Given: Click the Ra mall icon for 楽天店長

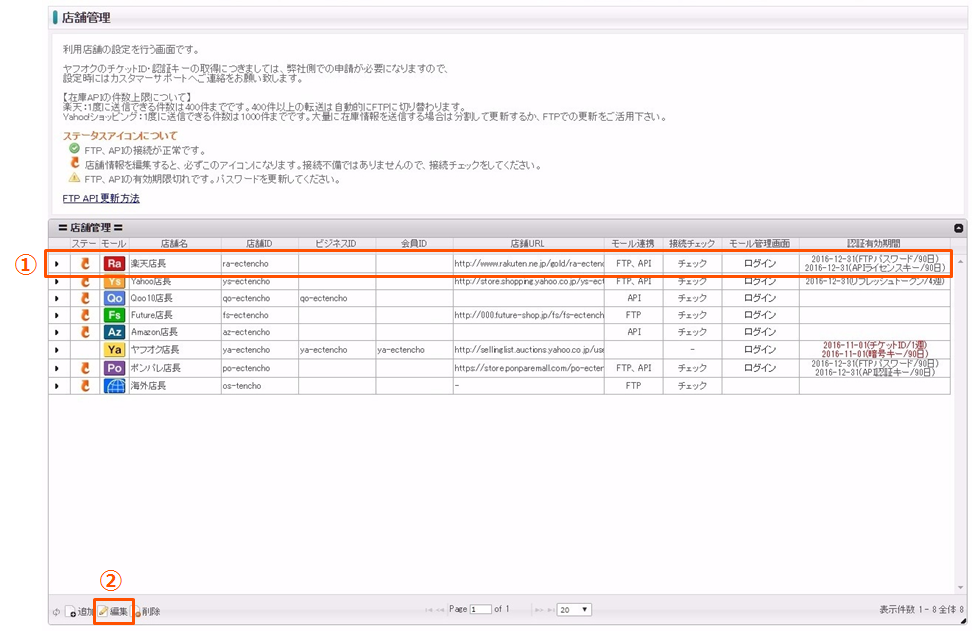Looking at the screenshot, I should (114, 263).
